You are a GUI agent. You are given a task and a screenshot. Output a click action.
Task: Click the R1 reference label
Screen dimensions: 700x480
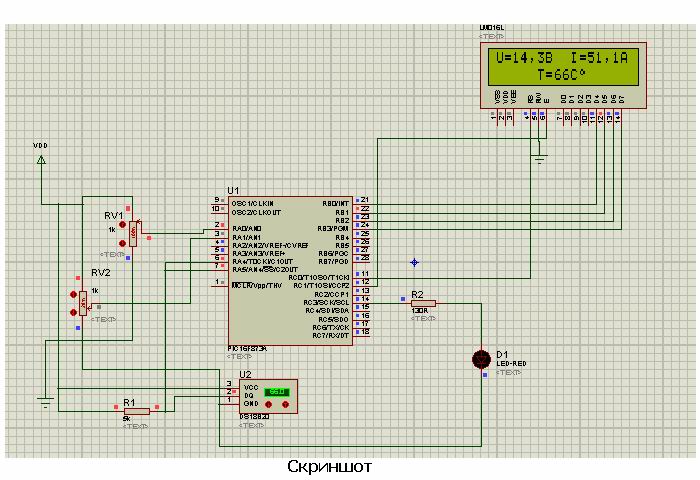[x=129, y=402]
